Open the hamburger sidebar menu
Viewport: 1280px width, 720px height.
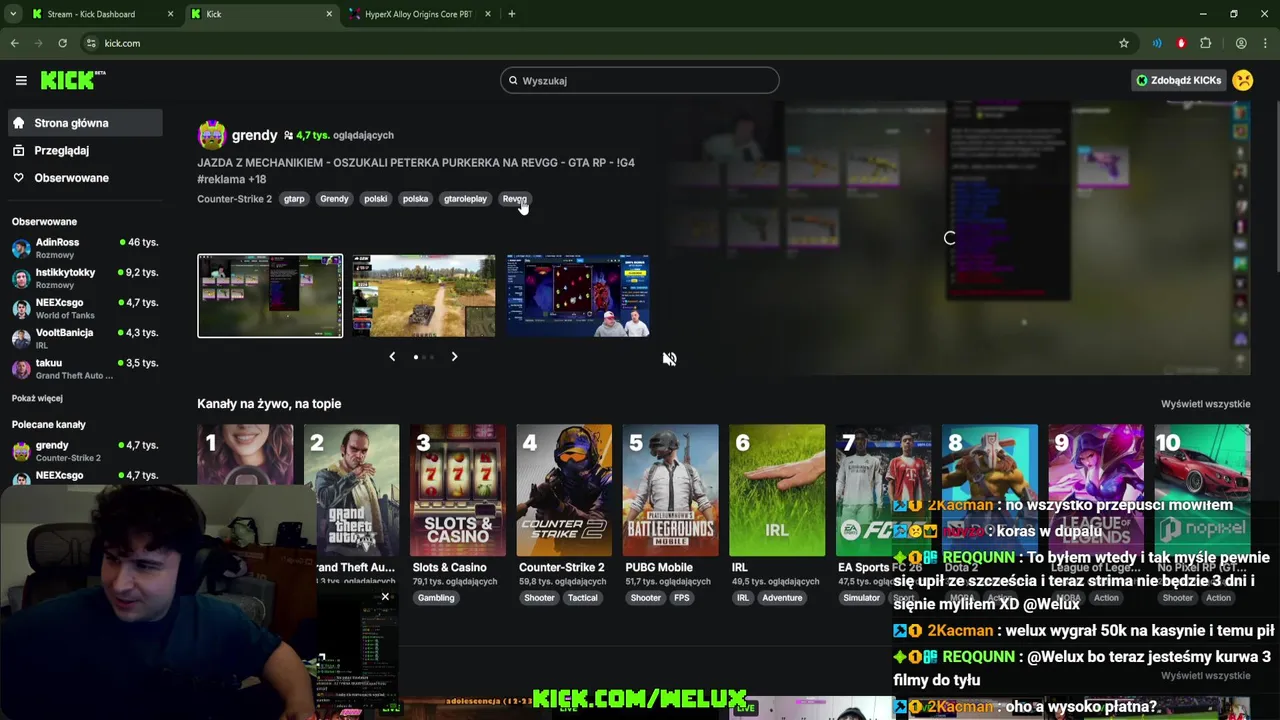[x=21, y=80]
